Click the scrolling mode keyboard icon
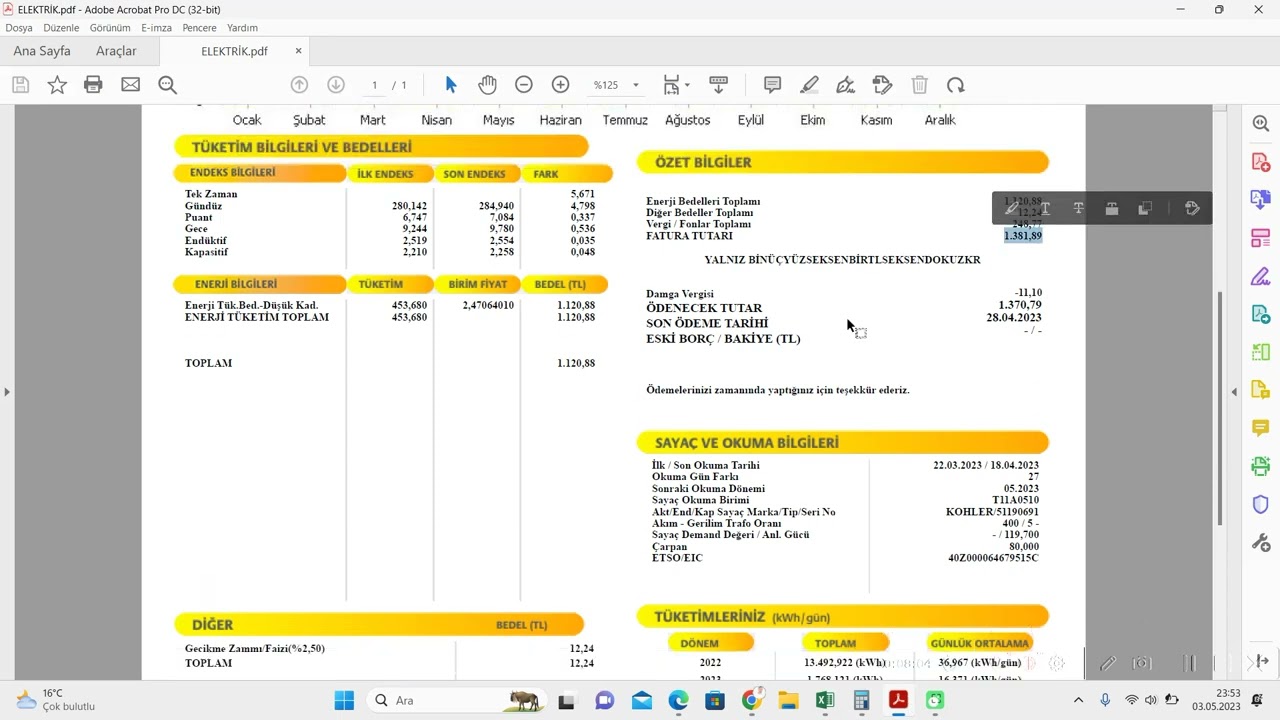Image resolution: width=1280 pixels, height=720 pixels. click(718, 85)
